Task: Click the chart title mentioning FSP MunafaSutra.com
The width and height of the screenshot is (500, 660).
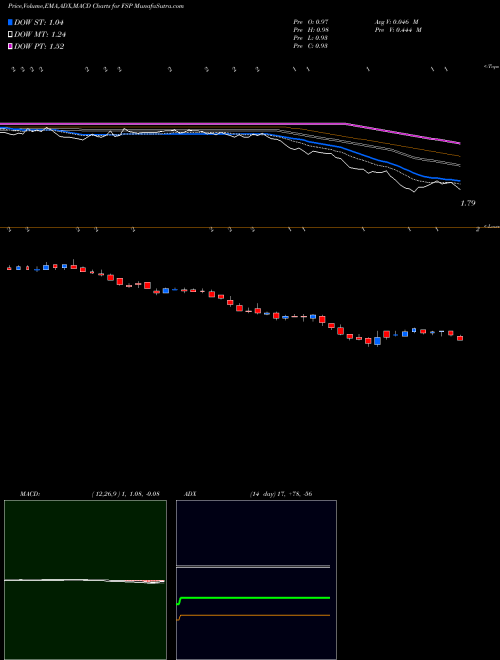Action: point(96,6)
